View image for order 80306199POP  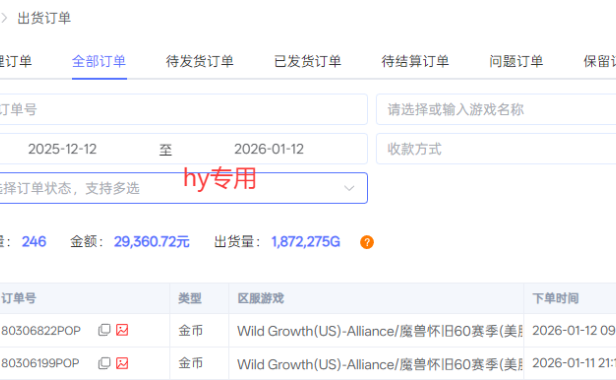pos(122,363)
